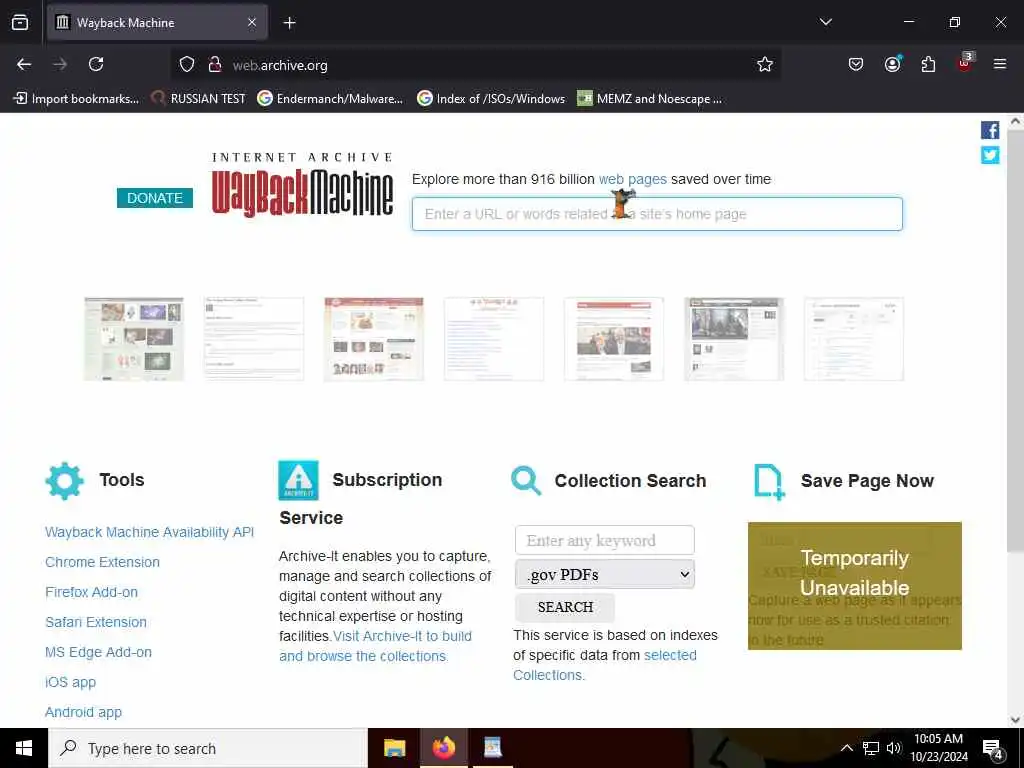
Task: Open Firefox application hamburger menu
Action: pos(1000,64)
